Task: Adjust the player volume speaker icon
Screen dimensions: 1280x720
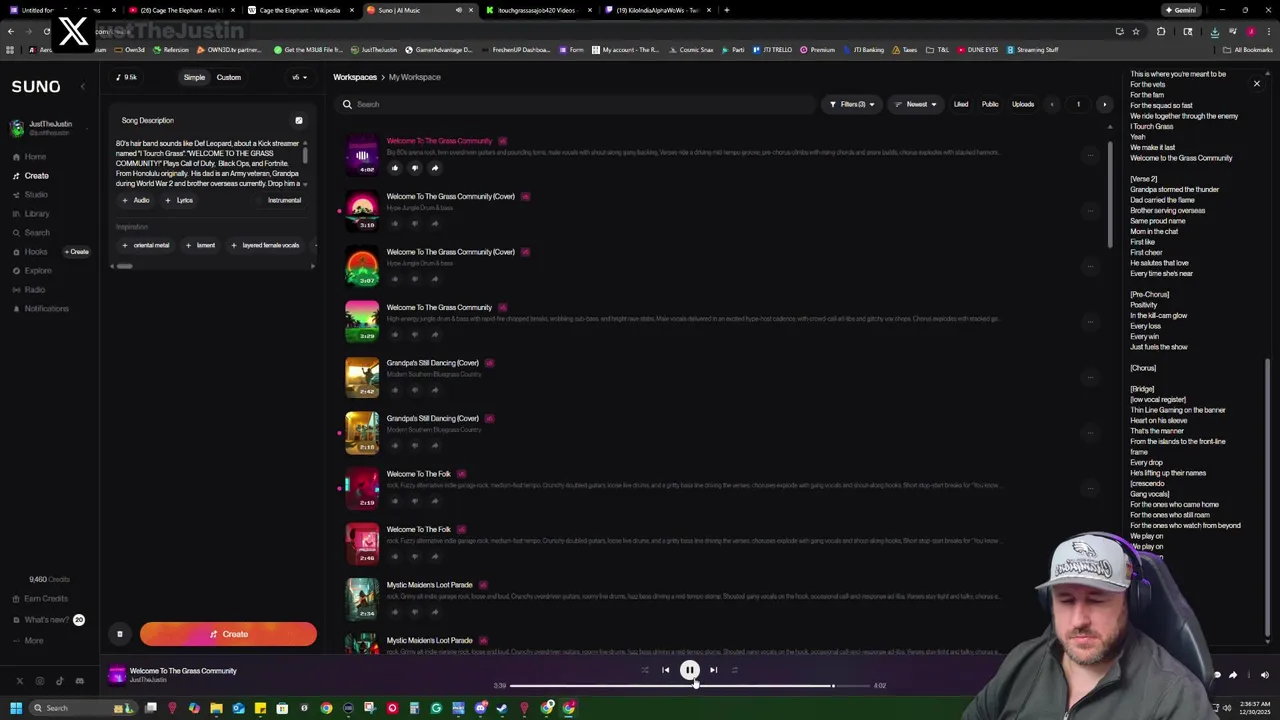Action: click(1264, 675)
